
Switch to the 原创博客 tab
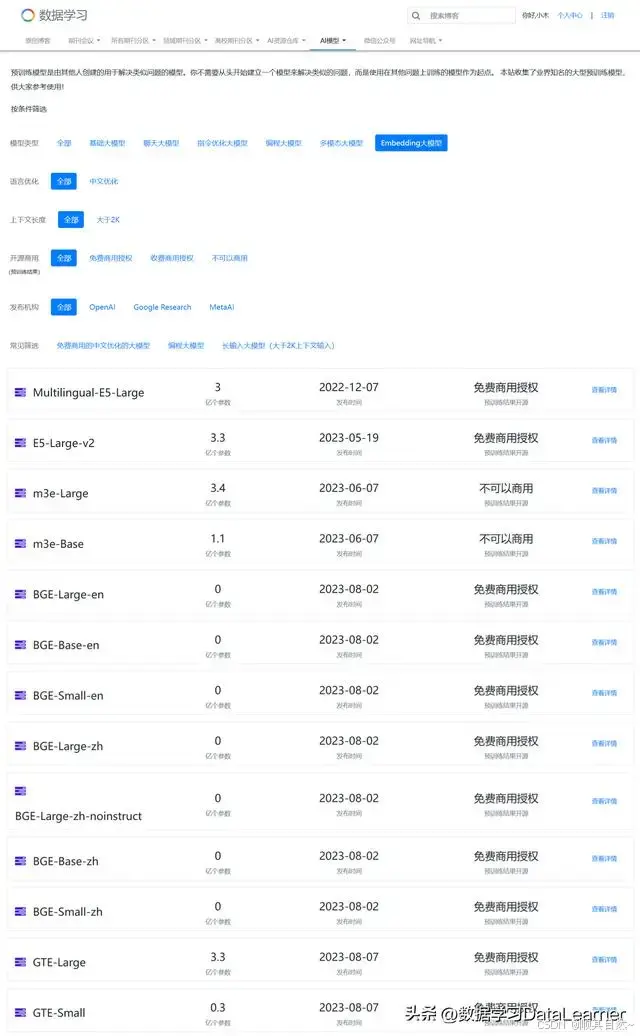tap(37, 40)
